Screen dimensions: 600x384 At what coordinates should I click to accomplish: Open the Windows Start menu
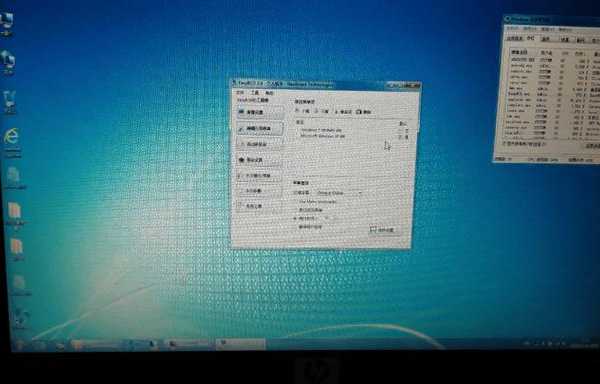20,345
